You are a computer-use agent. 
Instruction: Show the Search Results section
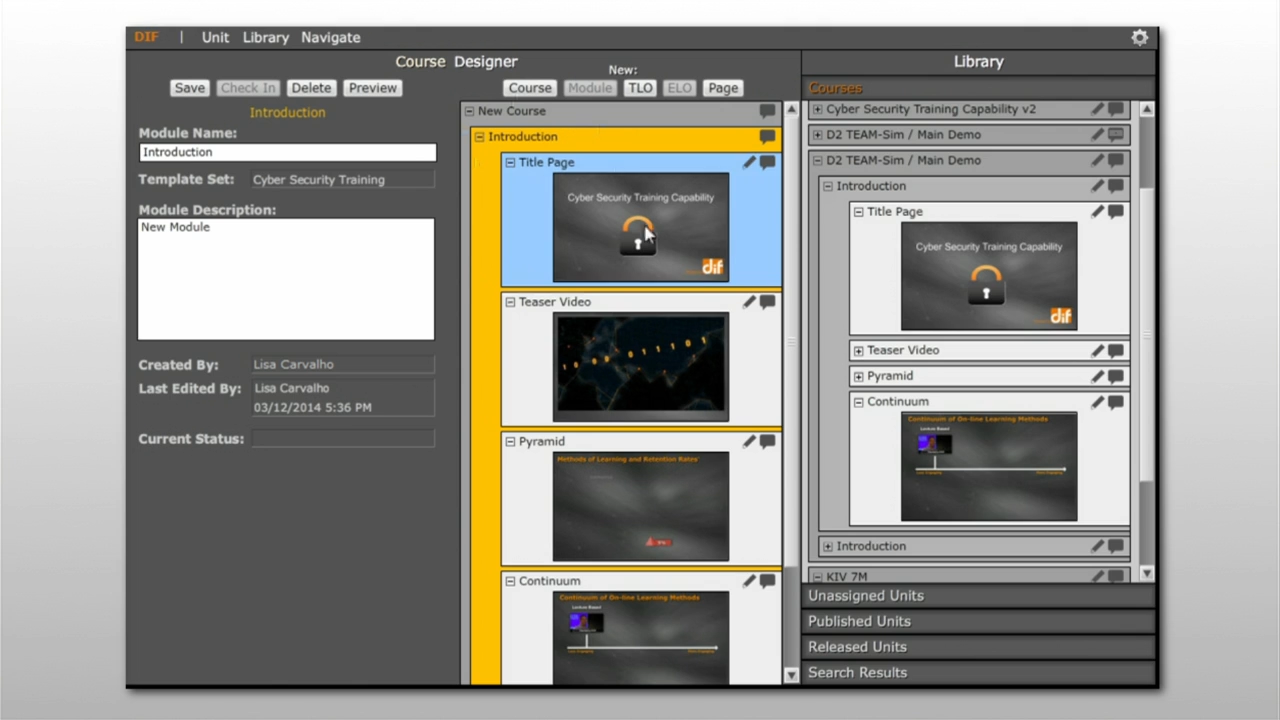(x=978, y=673)
